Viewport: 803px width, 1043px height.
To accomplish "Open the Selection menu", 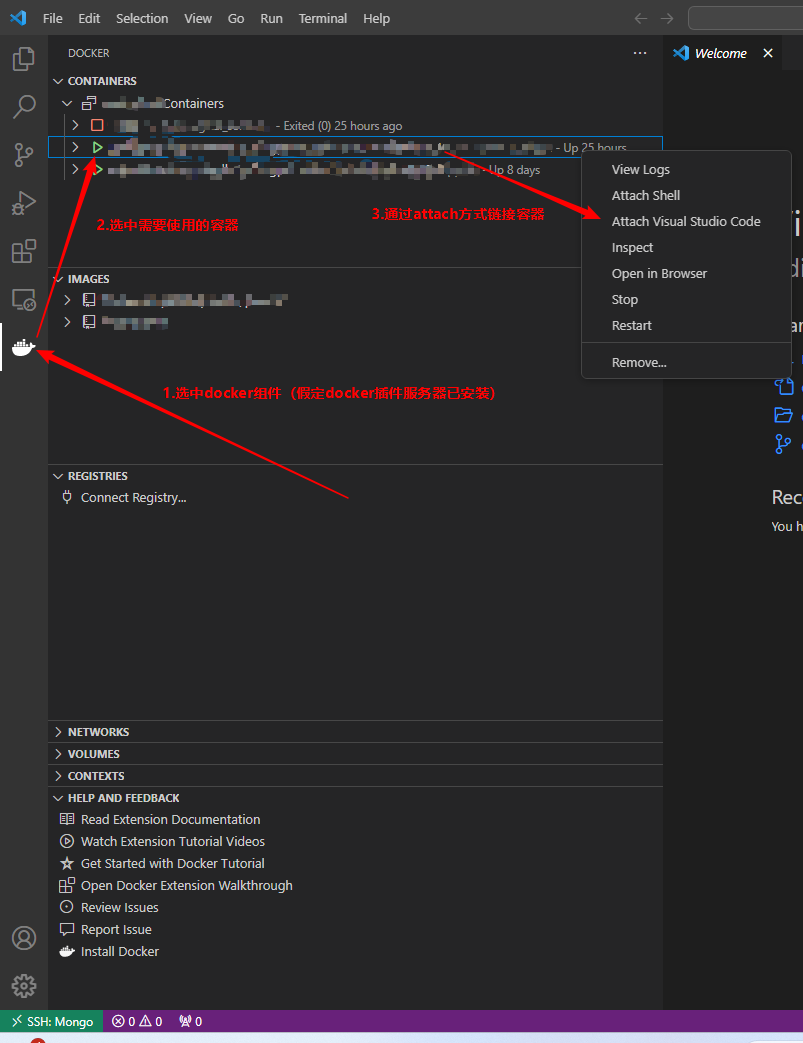I will tap(142, 19).
